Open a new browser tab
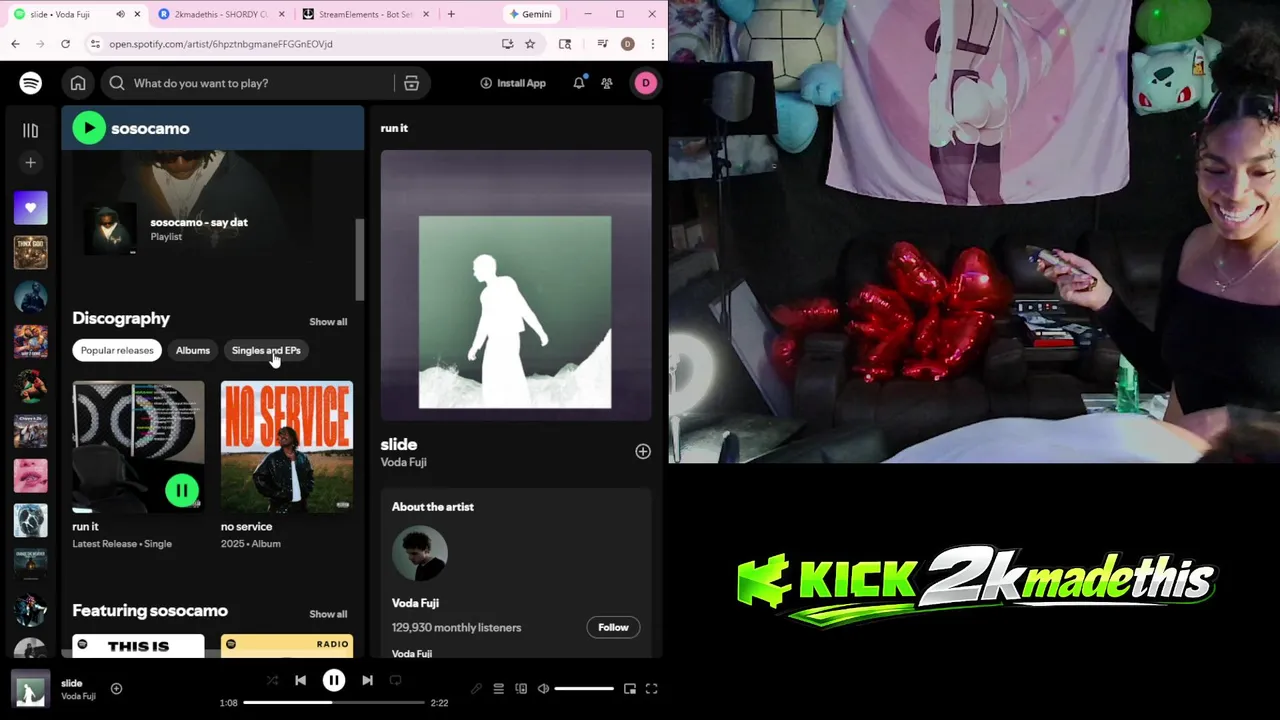The image size is (1280, 720). (x=451, y=14)
